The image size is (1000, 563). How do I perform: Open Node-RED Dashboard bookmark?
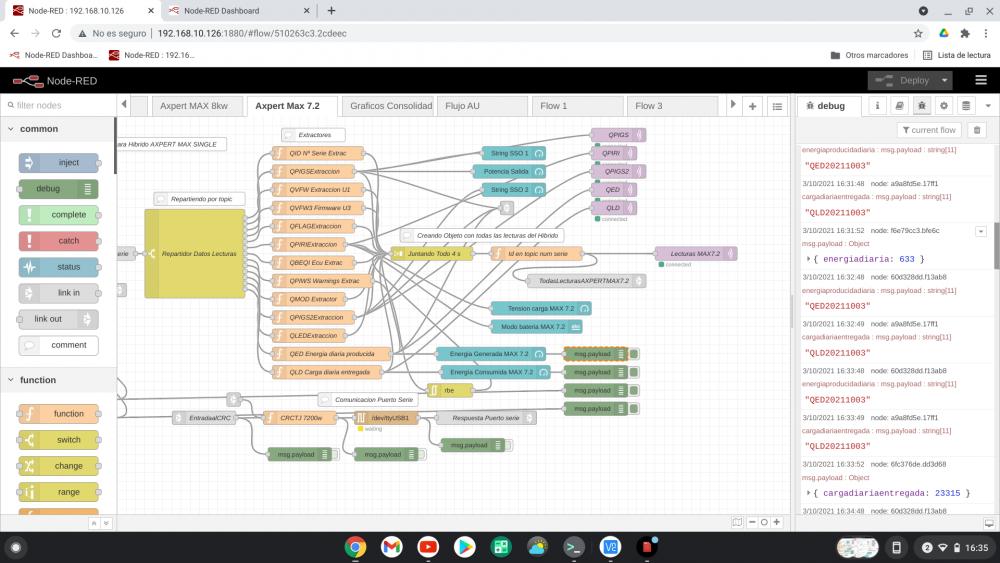pyautogui.click(x=54, y=55)
